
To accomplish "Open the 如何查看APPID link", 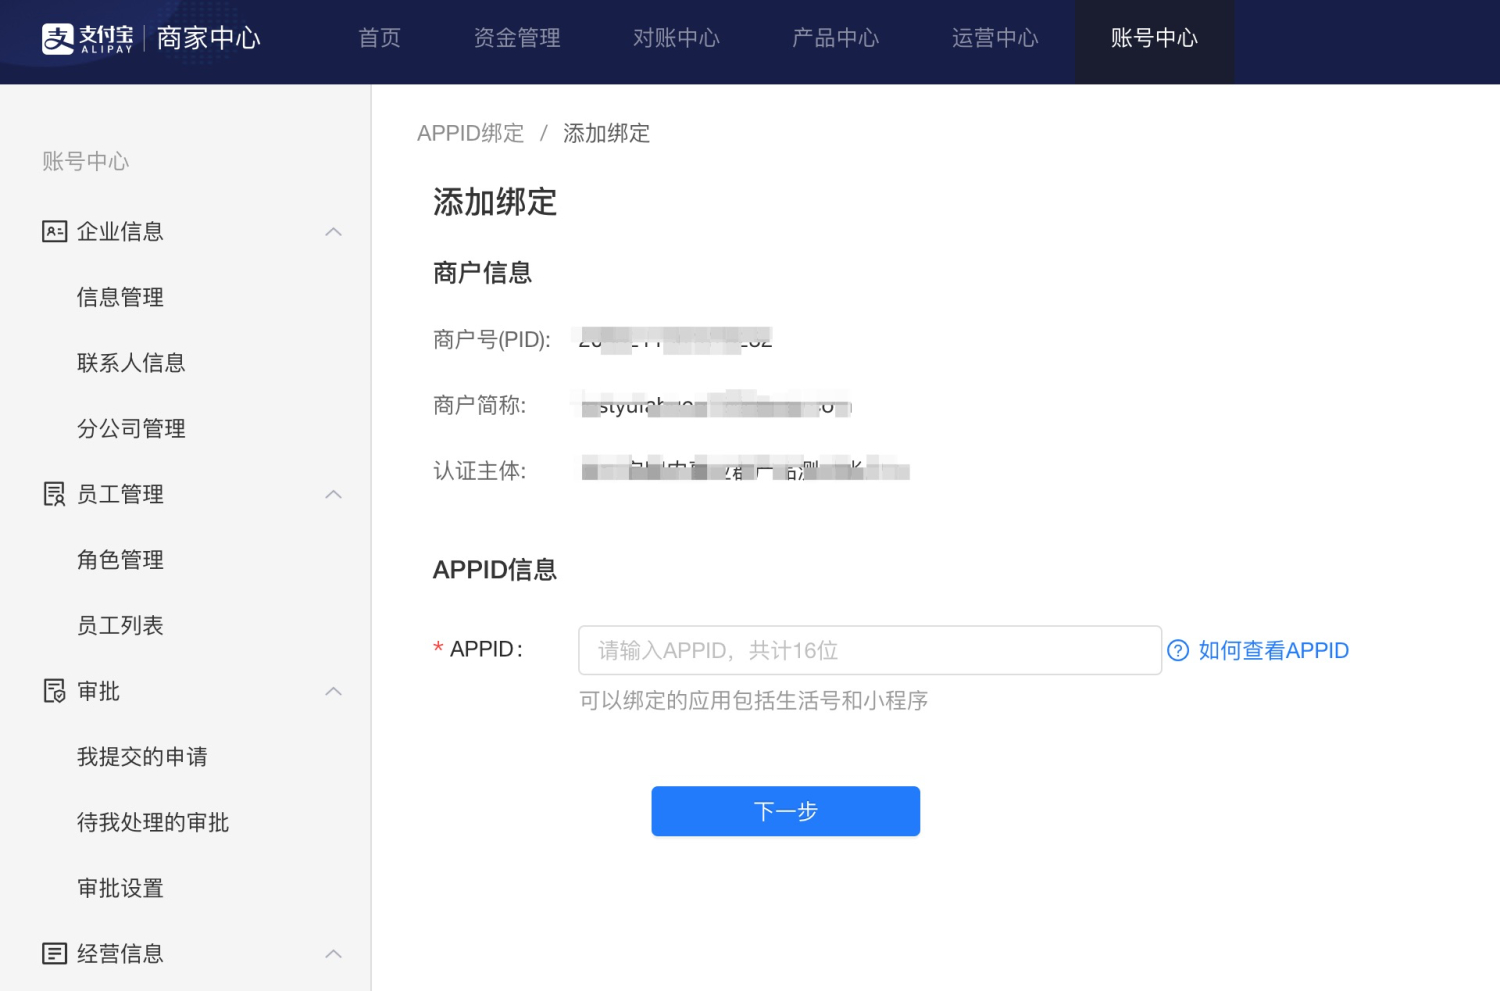I will tap(1273, 651).
